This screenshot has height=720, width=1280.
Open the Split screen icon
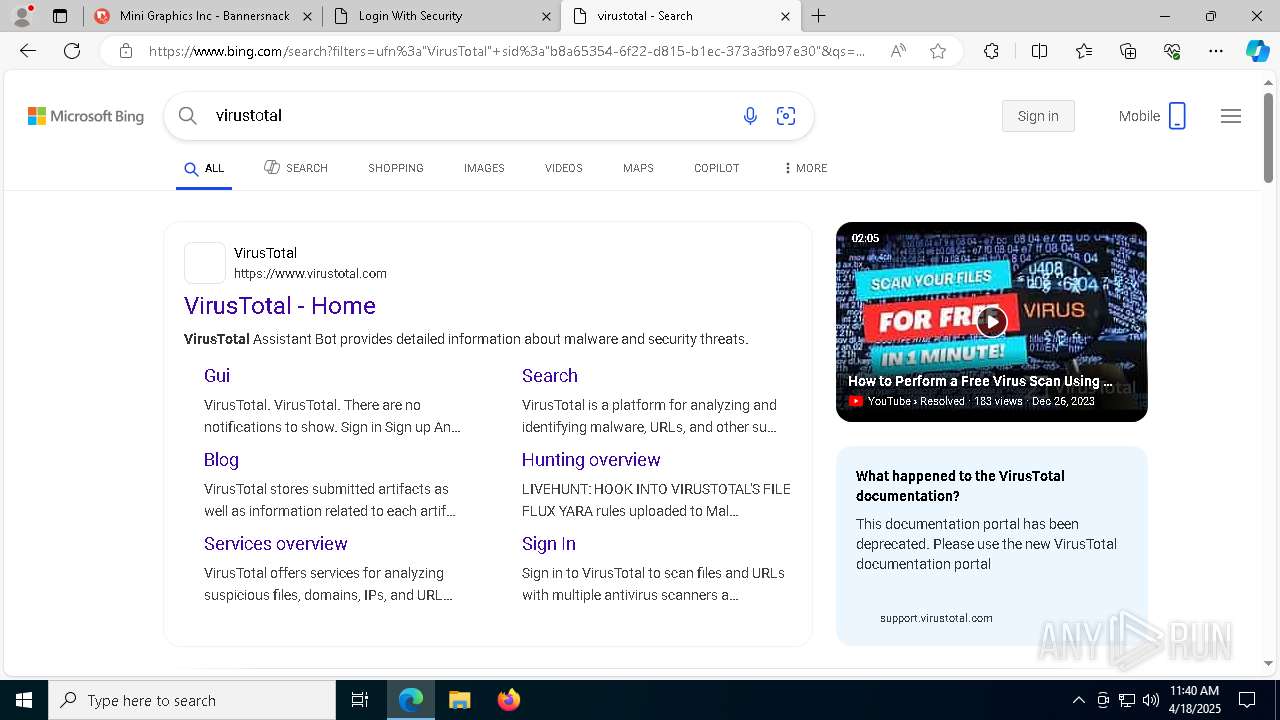(1039, 51)
